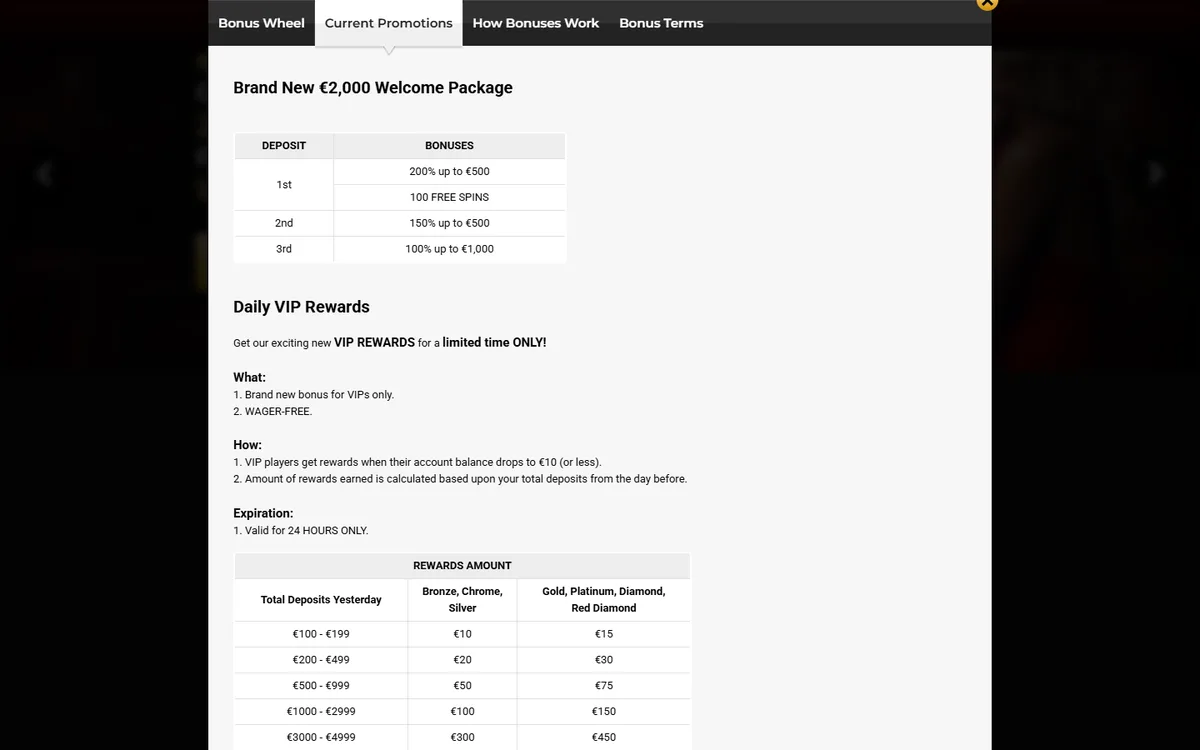Click the REWARDS AMOUNT table header
Screen dimensions: 1200x750
tap(462, 566)
